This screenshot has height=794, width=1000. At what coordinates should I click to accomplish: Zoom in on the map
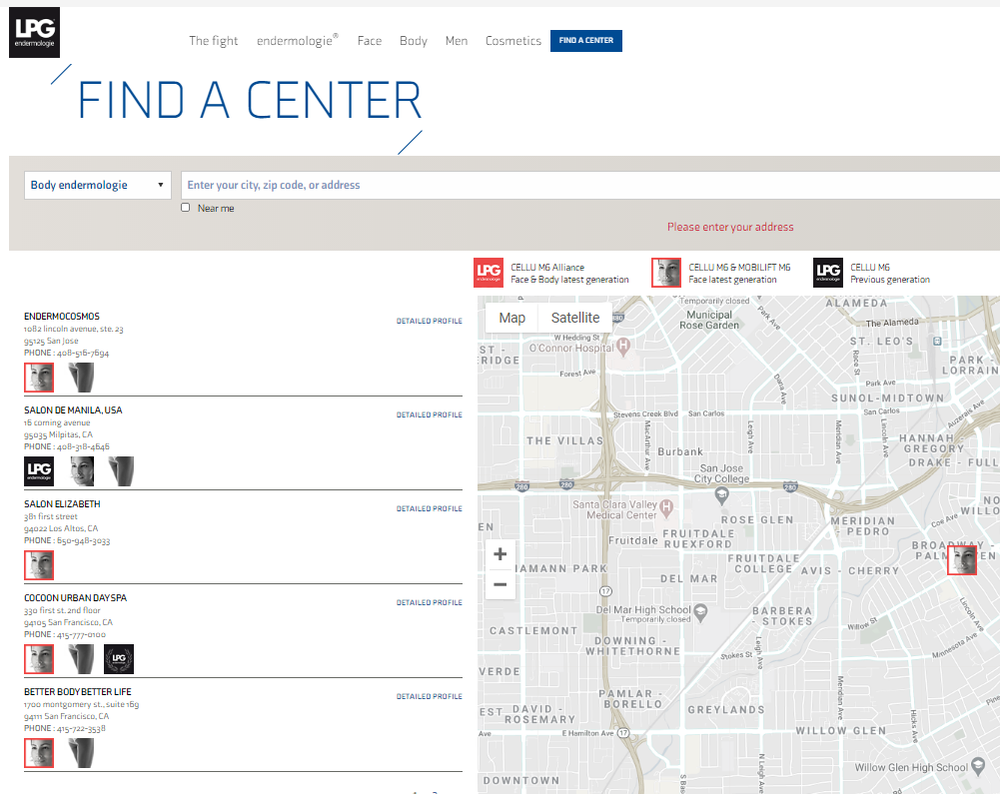point(500,554)
